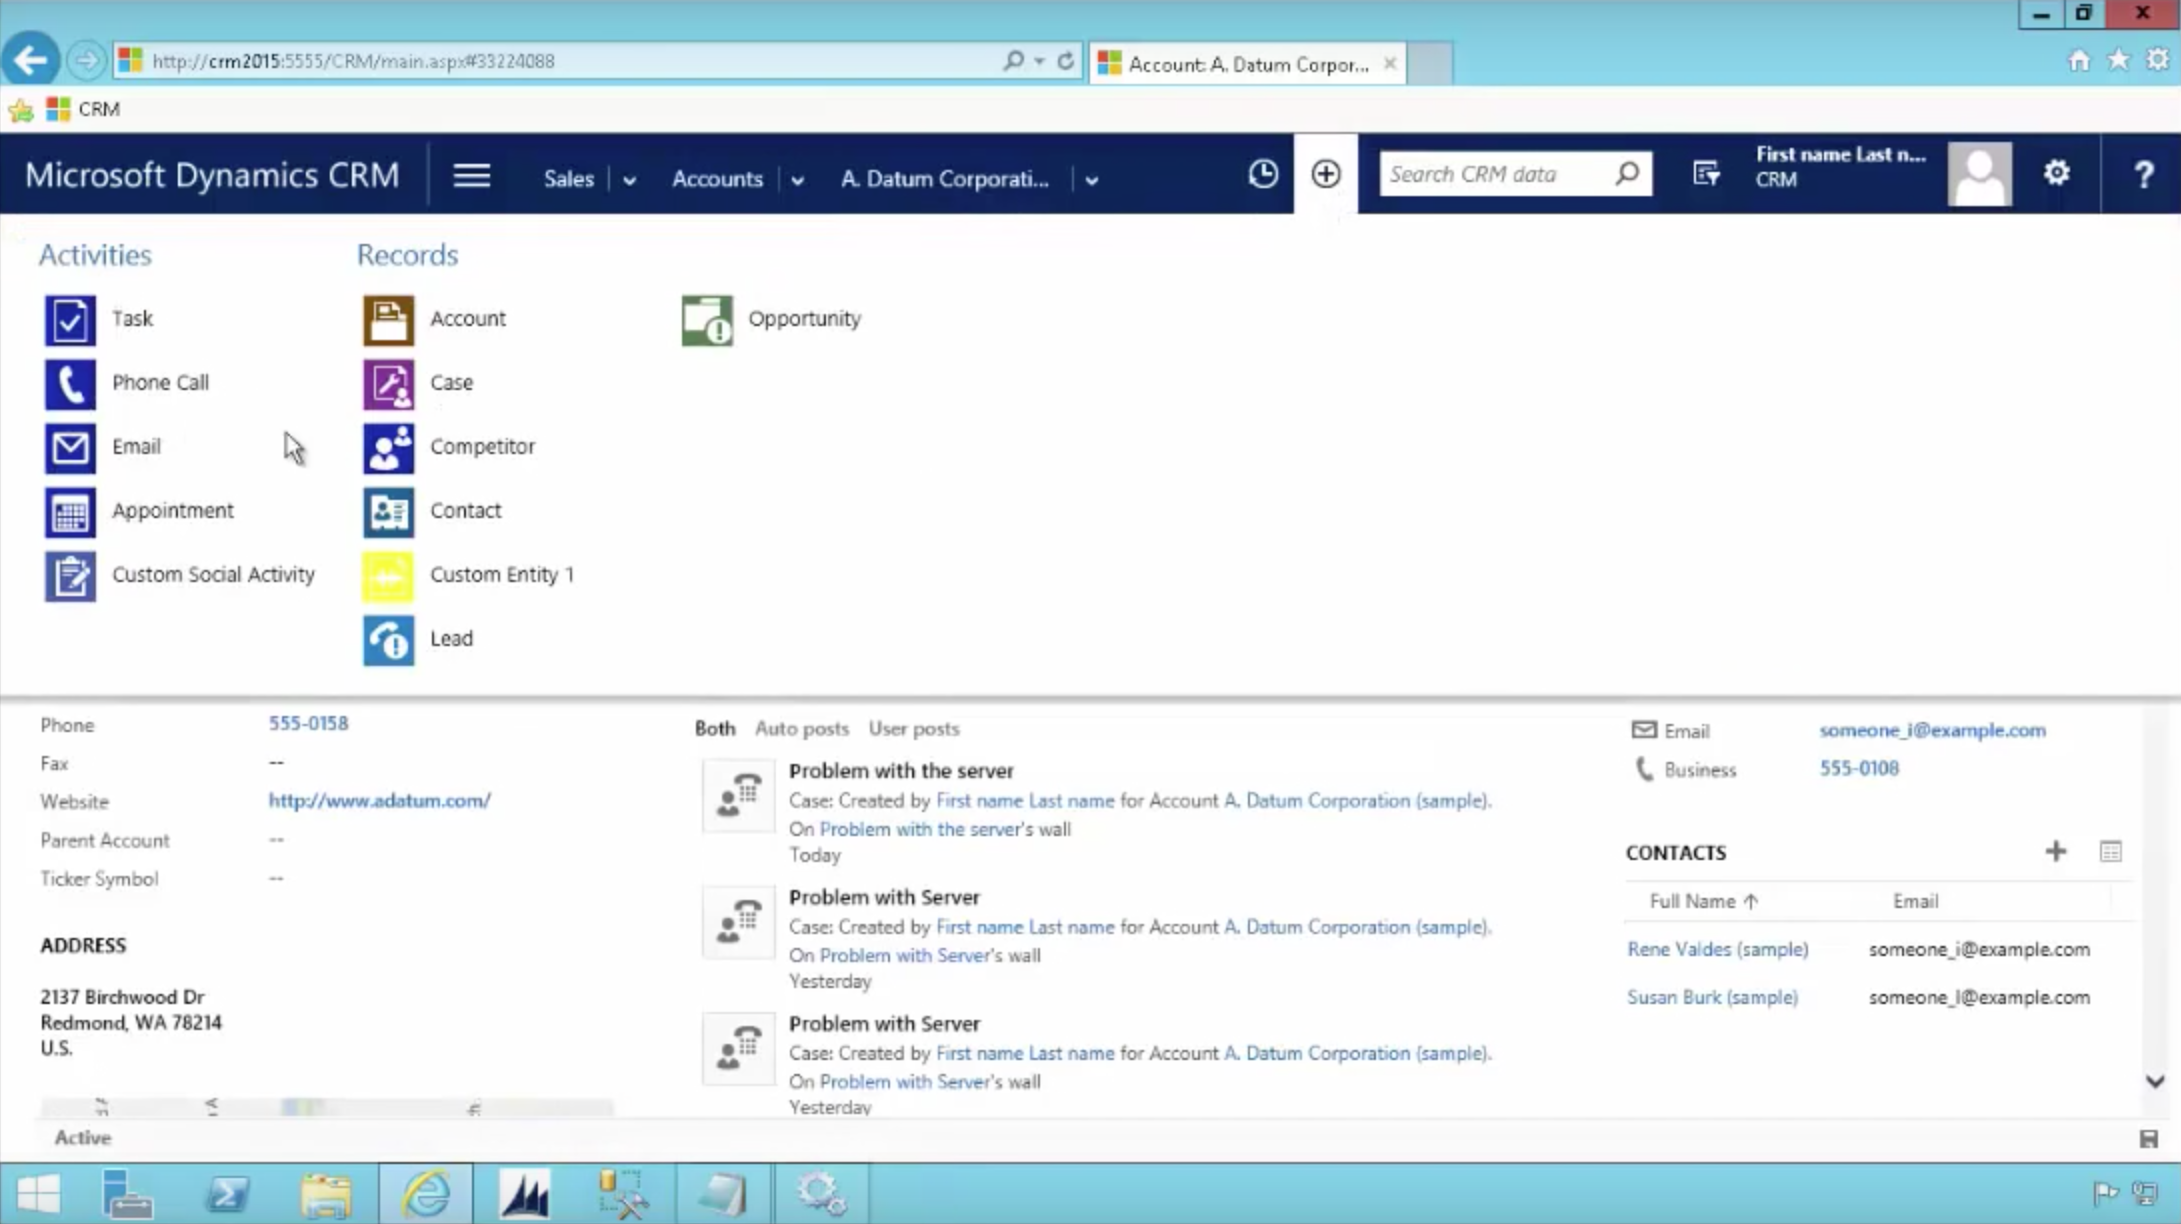Click someone_i@example.com email link in the top-right panel

pyautogui.click(x=1932, y=730)
